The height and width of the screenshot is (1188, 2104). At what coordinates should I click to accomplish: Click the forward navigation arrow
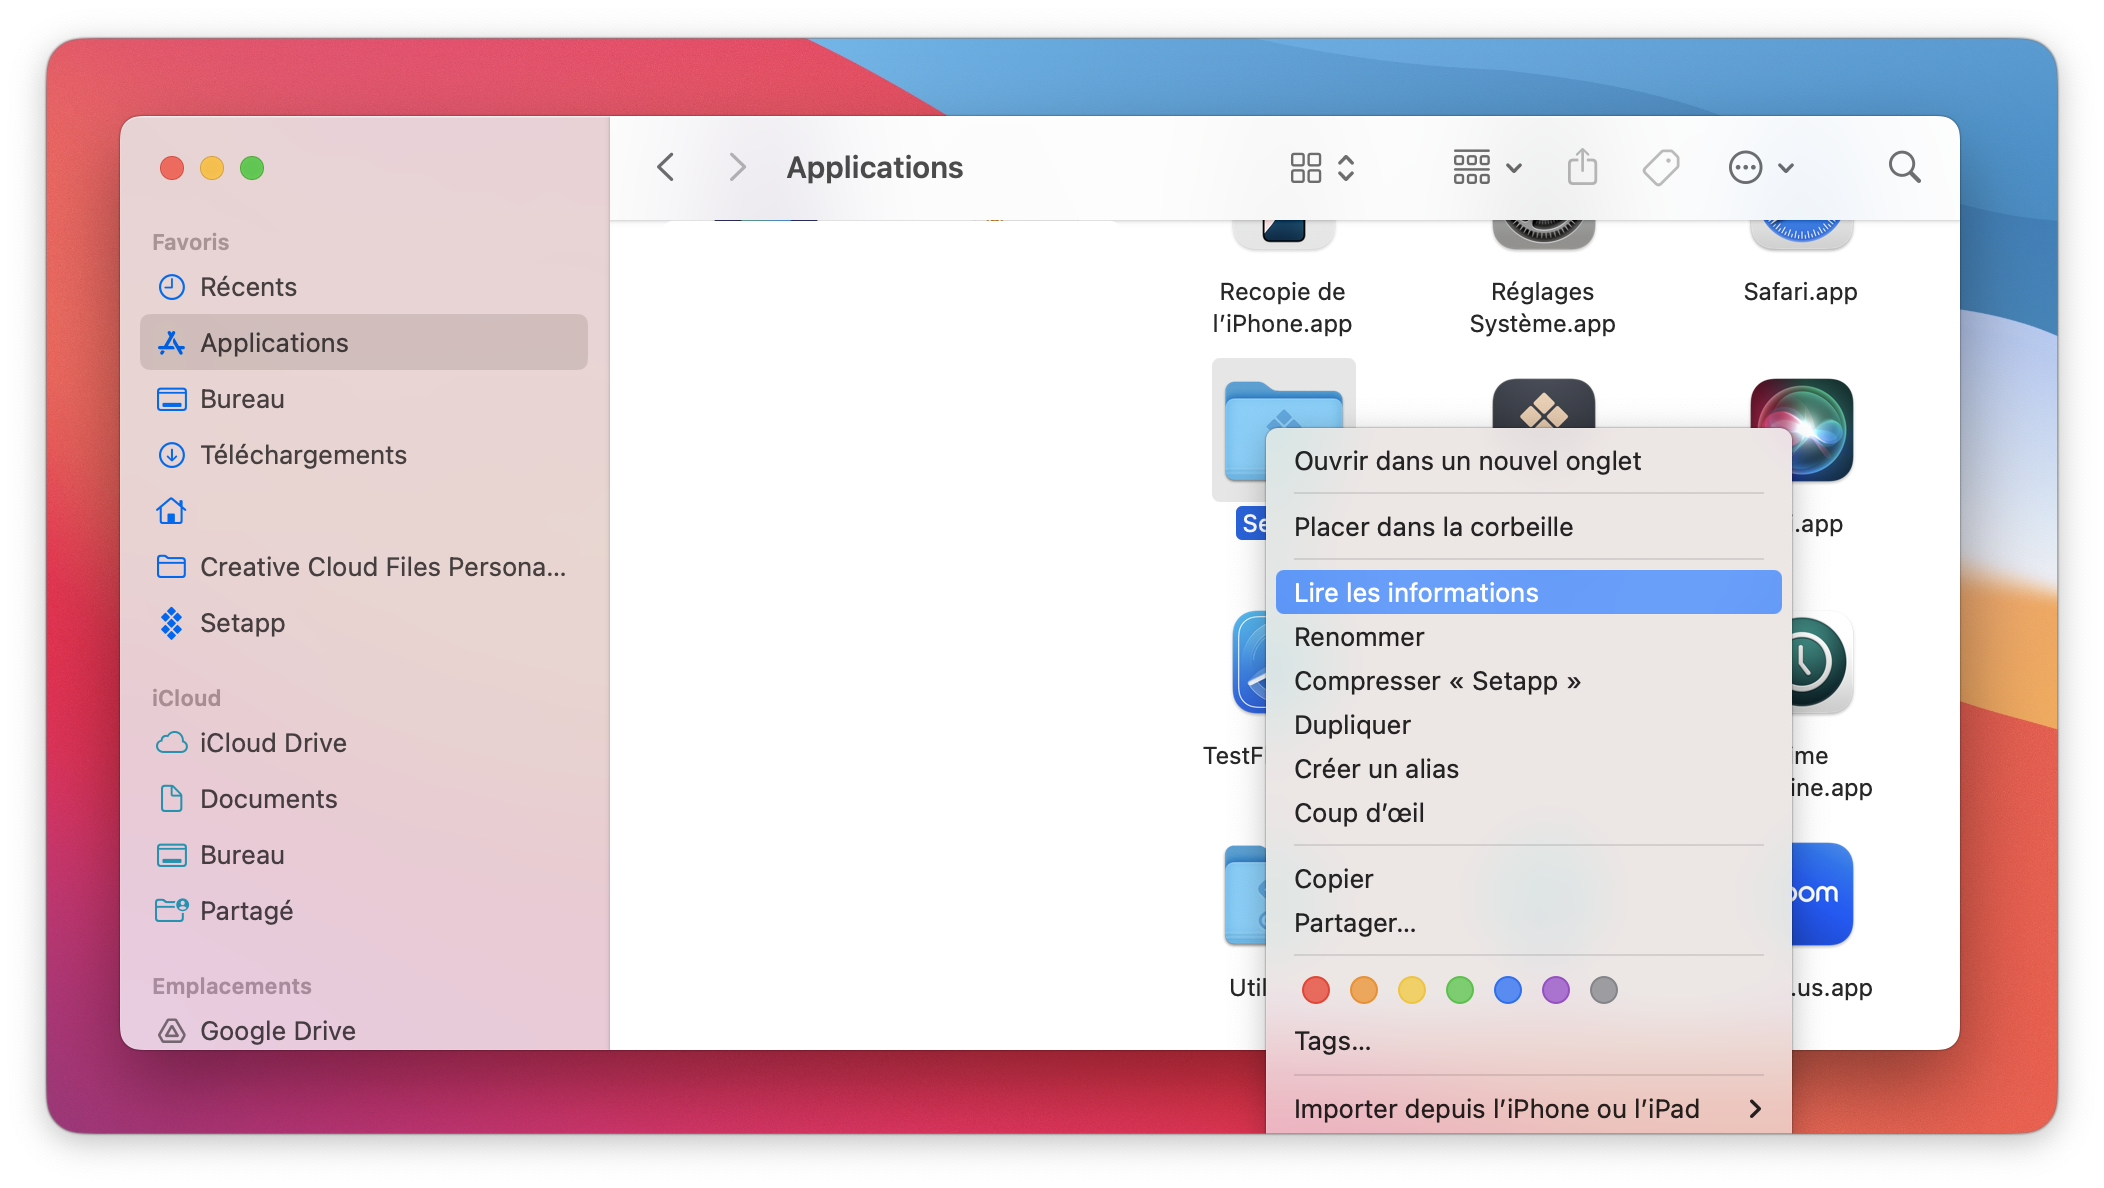pyautogui.click(x=737, y=167)
